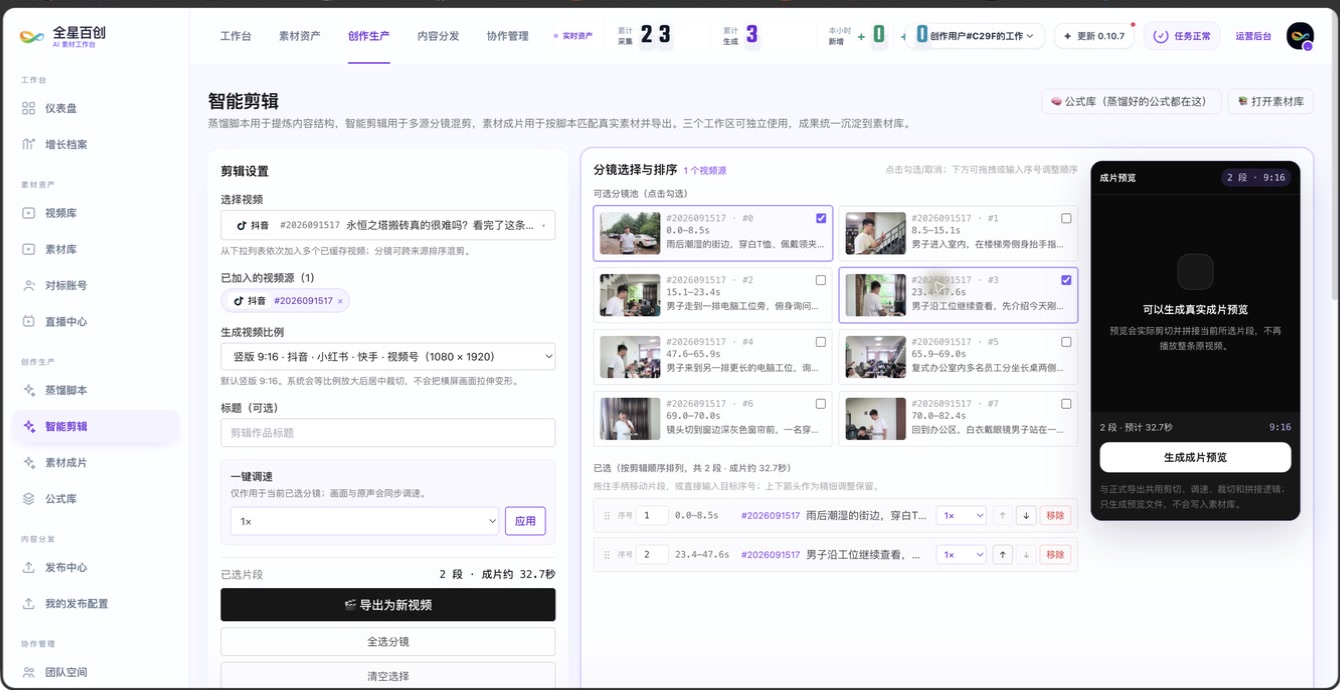The image size is (1340, 690).
Task: Open the 仪表盘 dashboard icon in sidebar
Action: (x=28, y=108)
